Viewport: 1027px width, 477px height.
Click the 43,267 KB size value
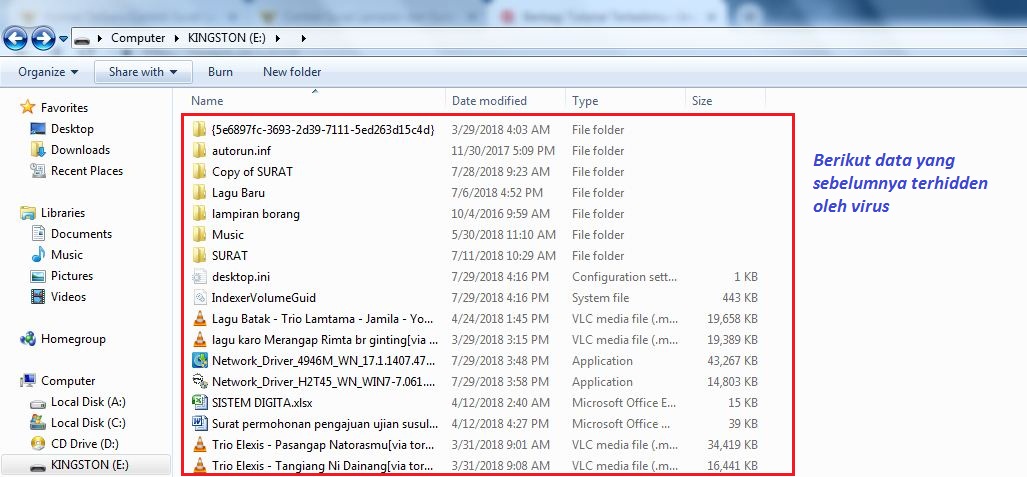[732, 361]
